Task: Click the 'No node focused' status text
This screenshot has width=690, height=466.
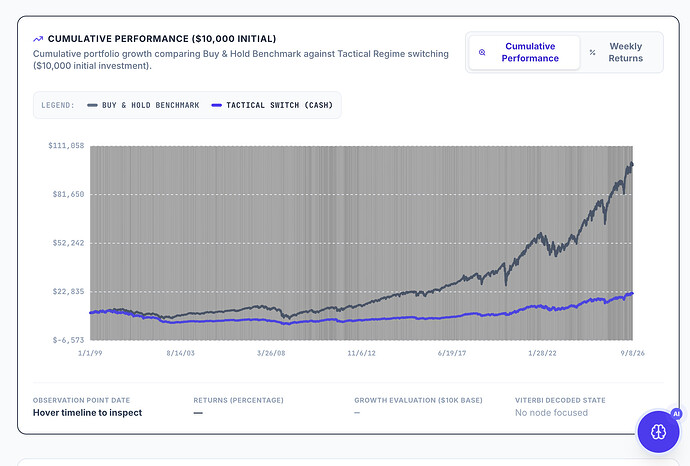Action: (551, 413)
